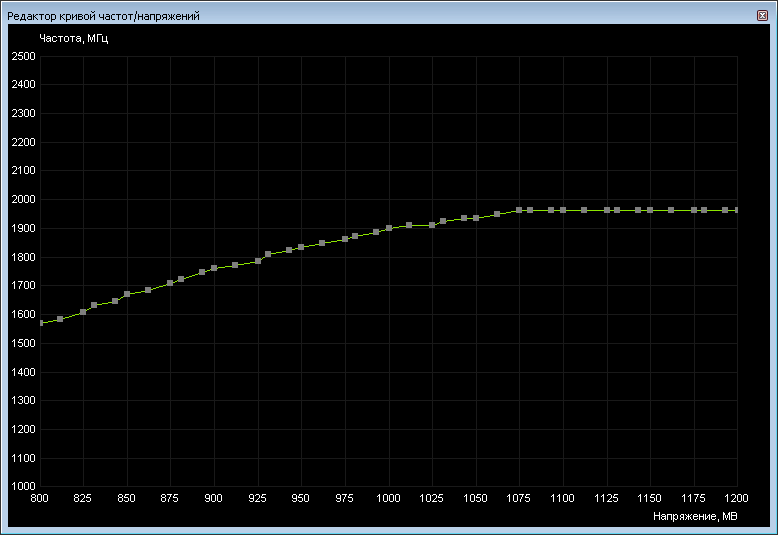778x535 pixels.
Task: Pick the curve point on the 875 mV gridline
Action: pos(170,283)
